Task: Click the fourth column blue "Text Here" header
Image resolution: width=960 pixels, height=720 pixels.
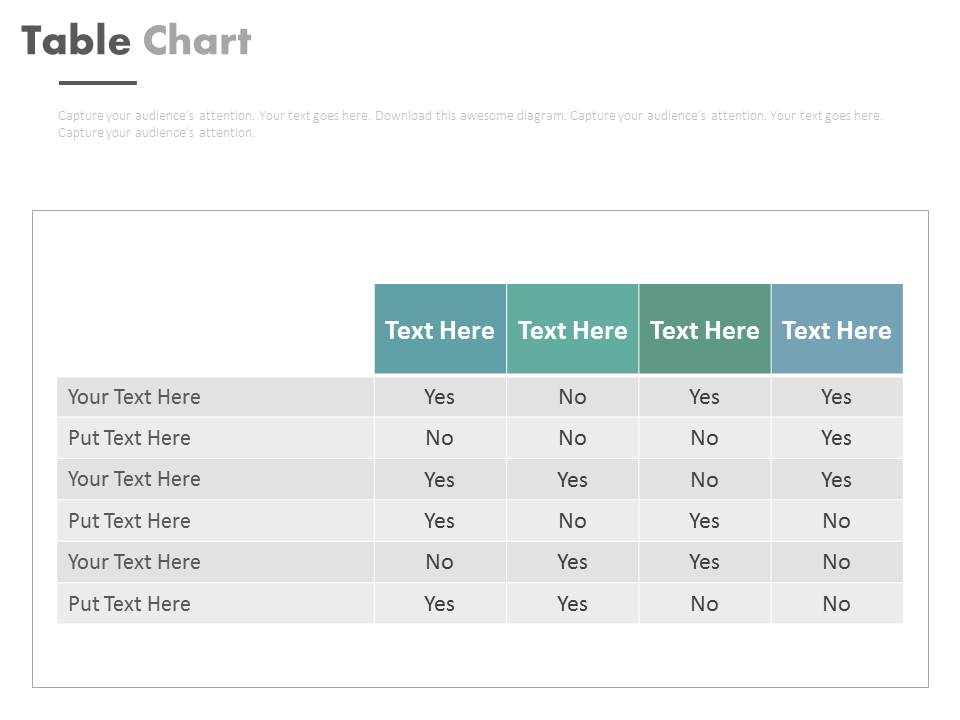Action: (837, 330)
